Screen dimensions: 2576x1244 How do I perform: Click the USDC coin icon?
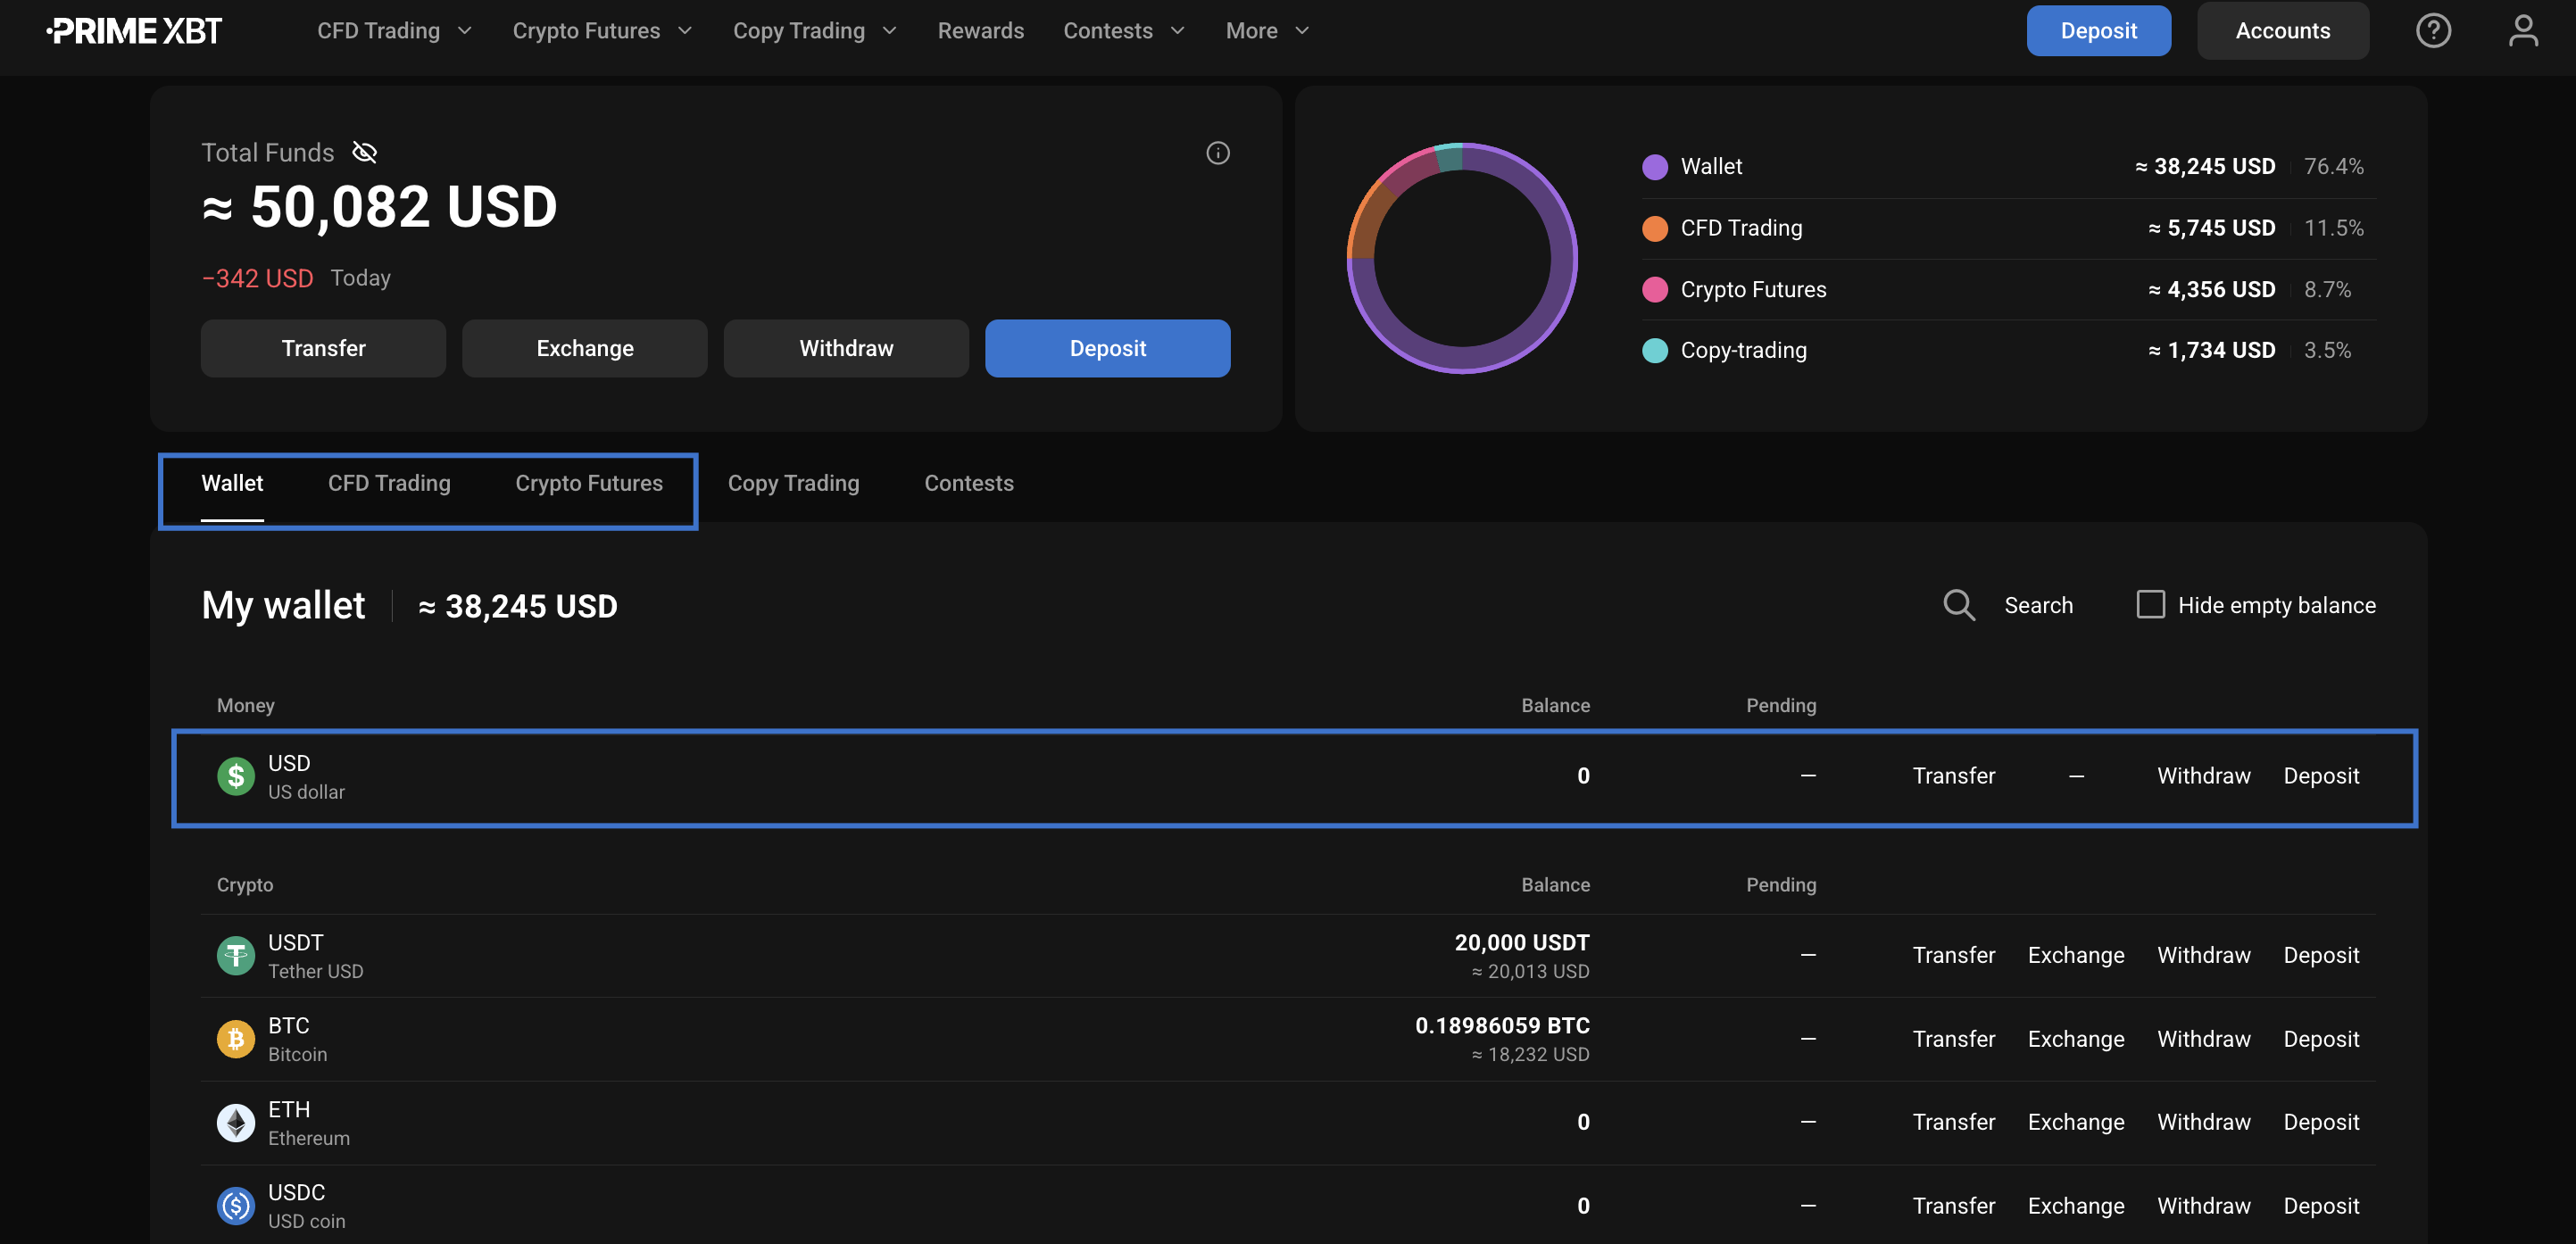[x=236, y=1206]
